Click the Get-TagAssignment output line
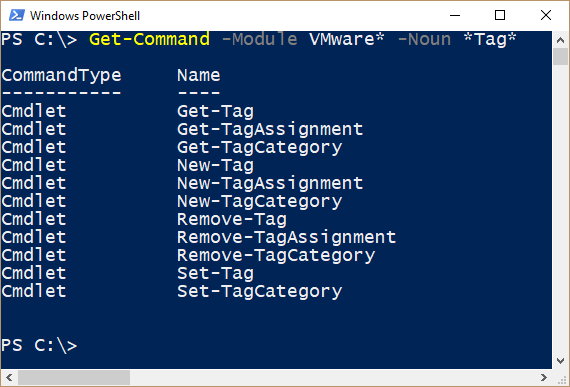Image resolution: width=570 pixels, height=387 pixels. click(182, 129)
